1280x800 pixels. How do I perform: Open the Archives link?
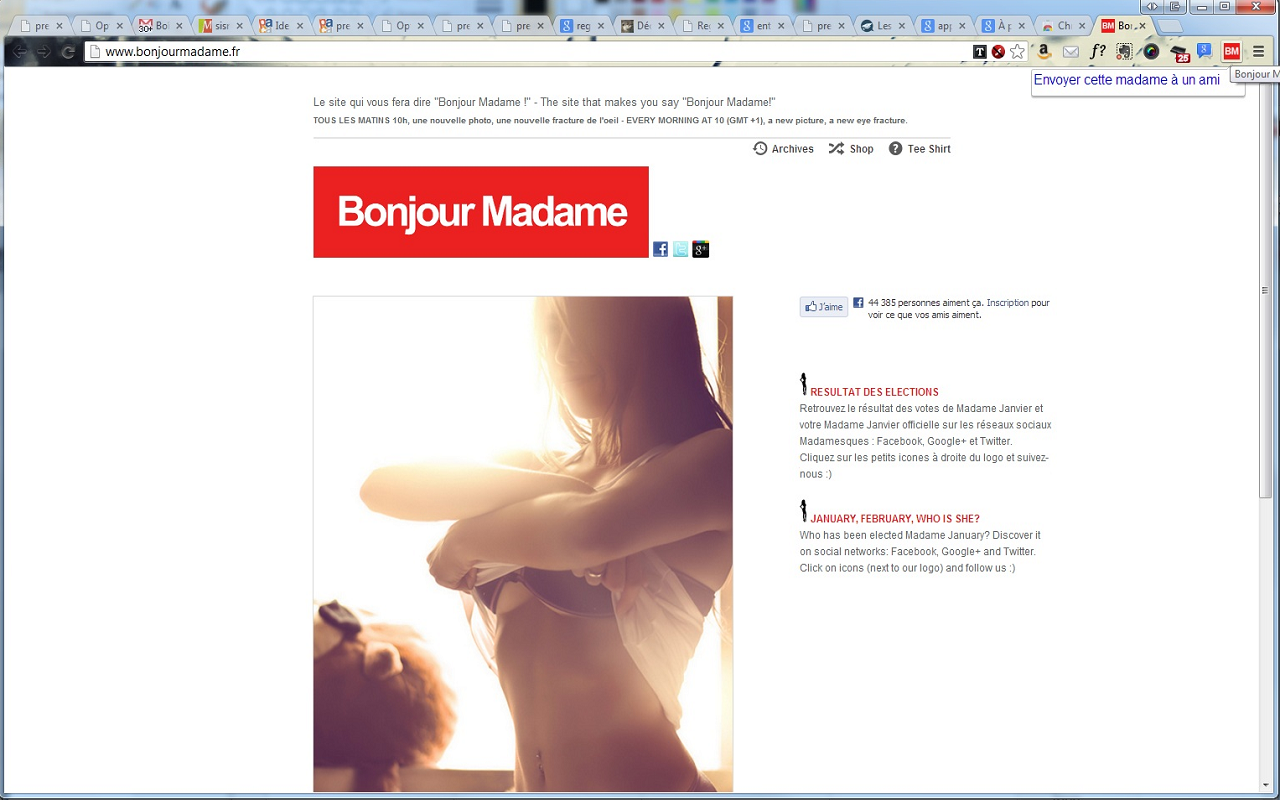(792, 149)
